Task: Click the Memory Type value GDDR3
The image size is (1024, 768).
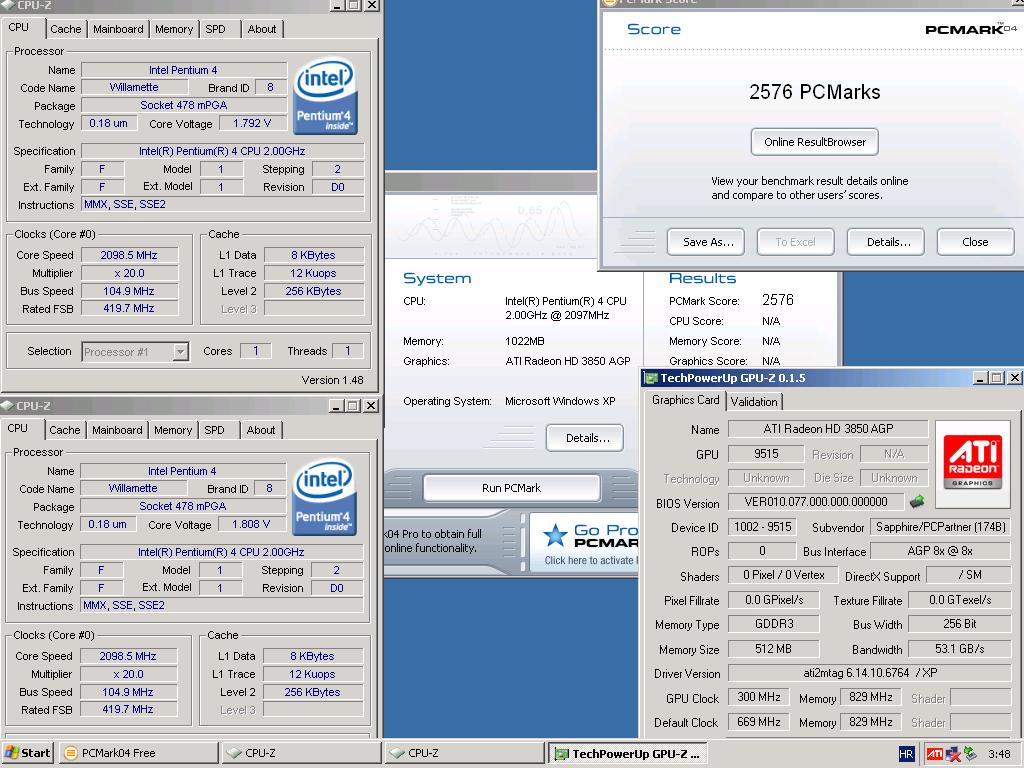Action: coord(774,624)
